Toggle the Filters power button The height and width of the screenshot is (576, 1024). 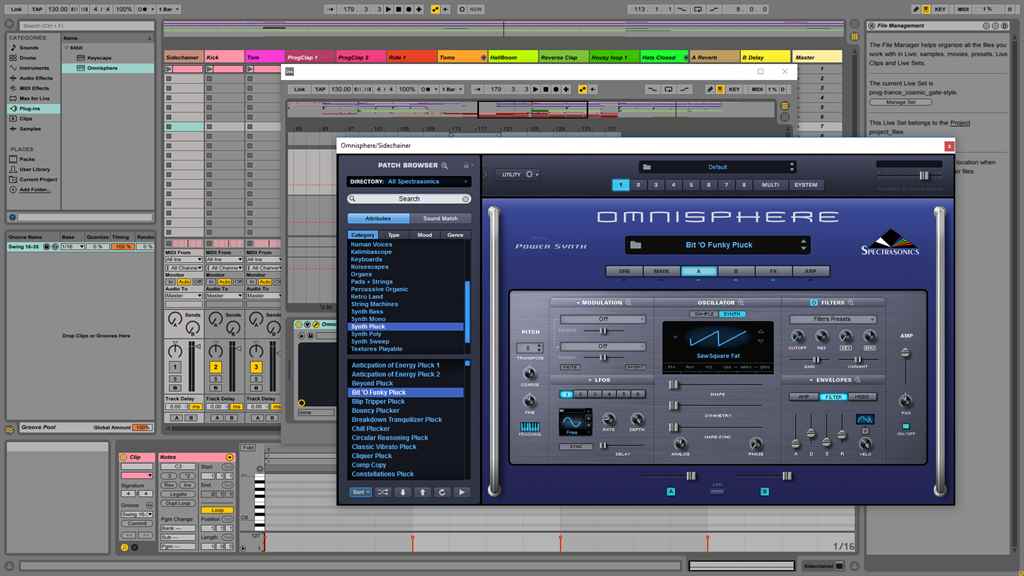point(814,302)
